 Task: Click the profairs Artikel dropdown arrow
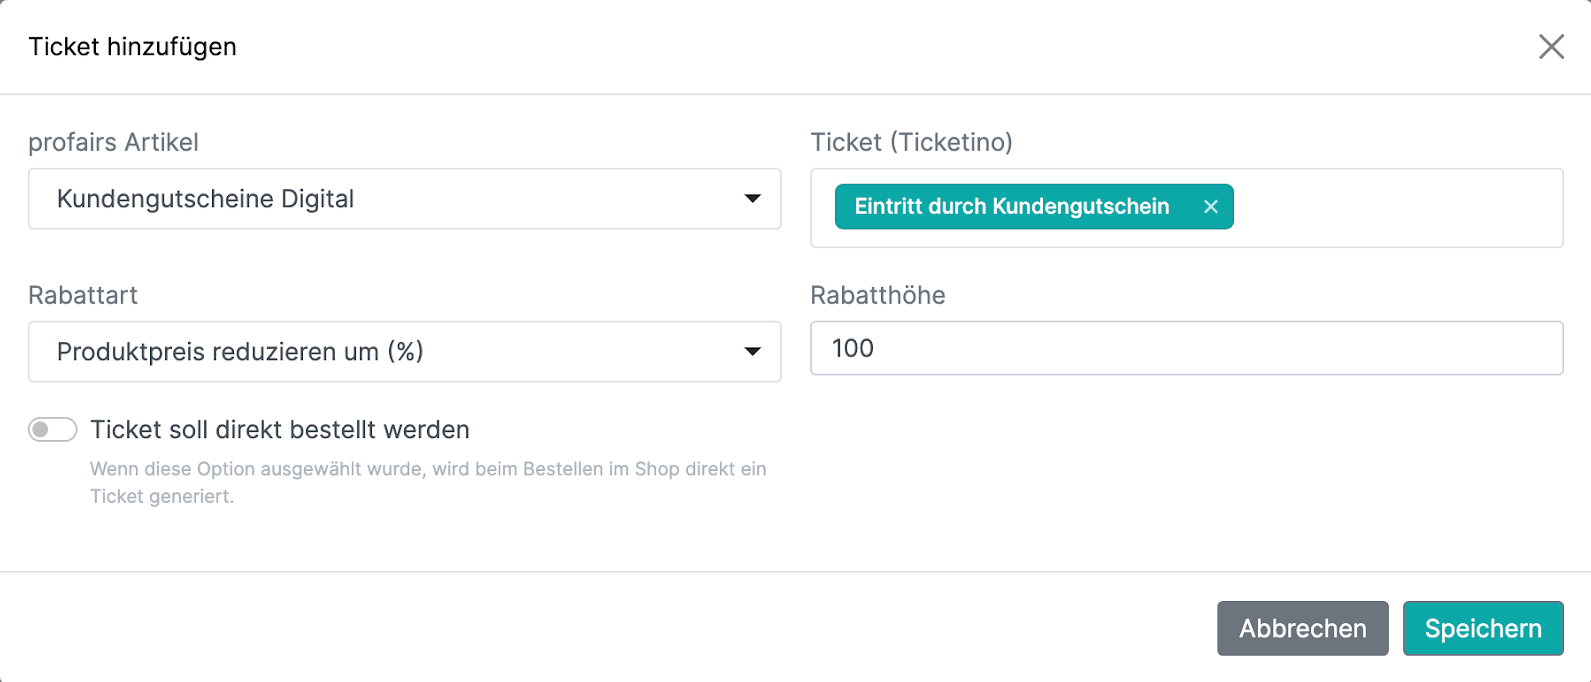pyautogui.click(x=752, y=199)
